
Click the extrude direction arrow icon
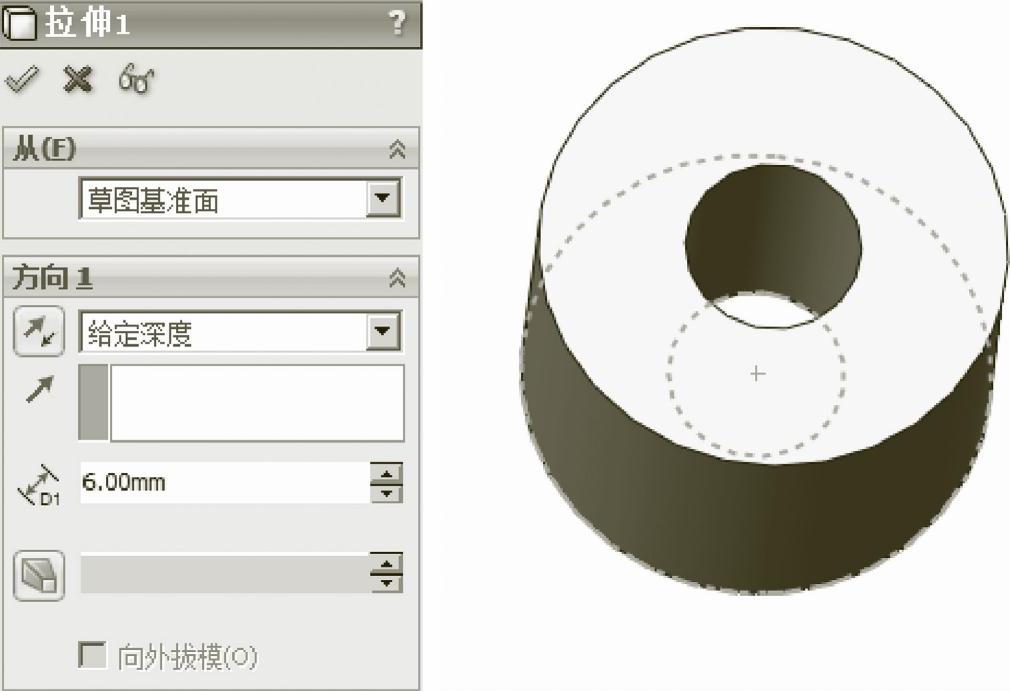tap(39, 389)
